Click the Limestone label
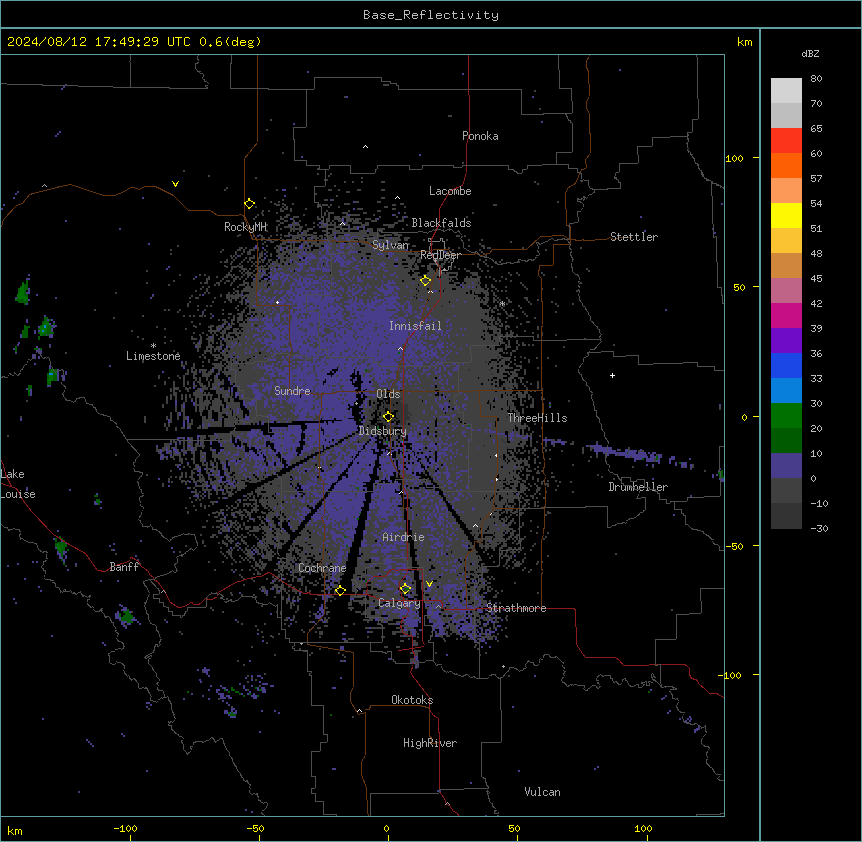The image size is (862, 842). click(153, 356)
